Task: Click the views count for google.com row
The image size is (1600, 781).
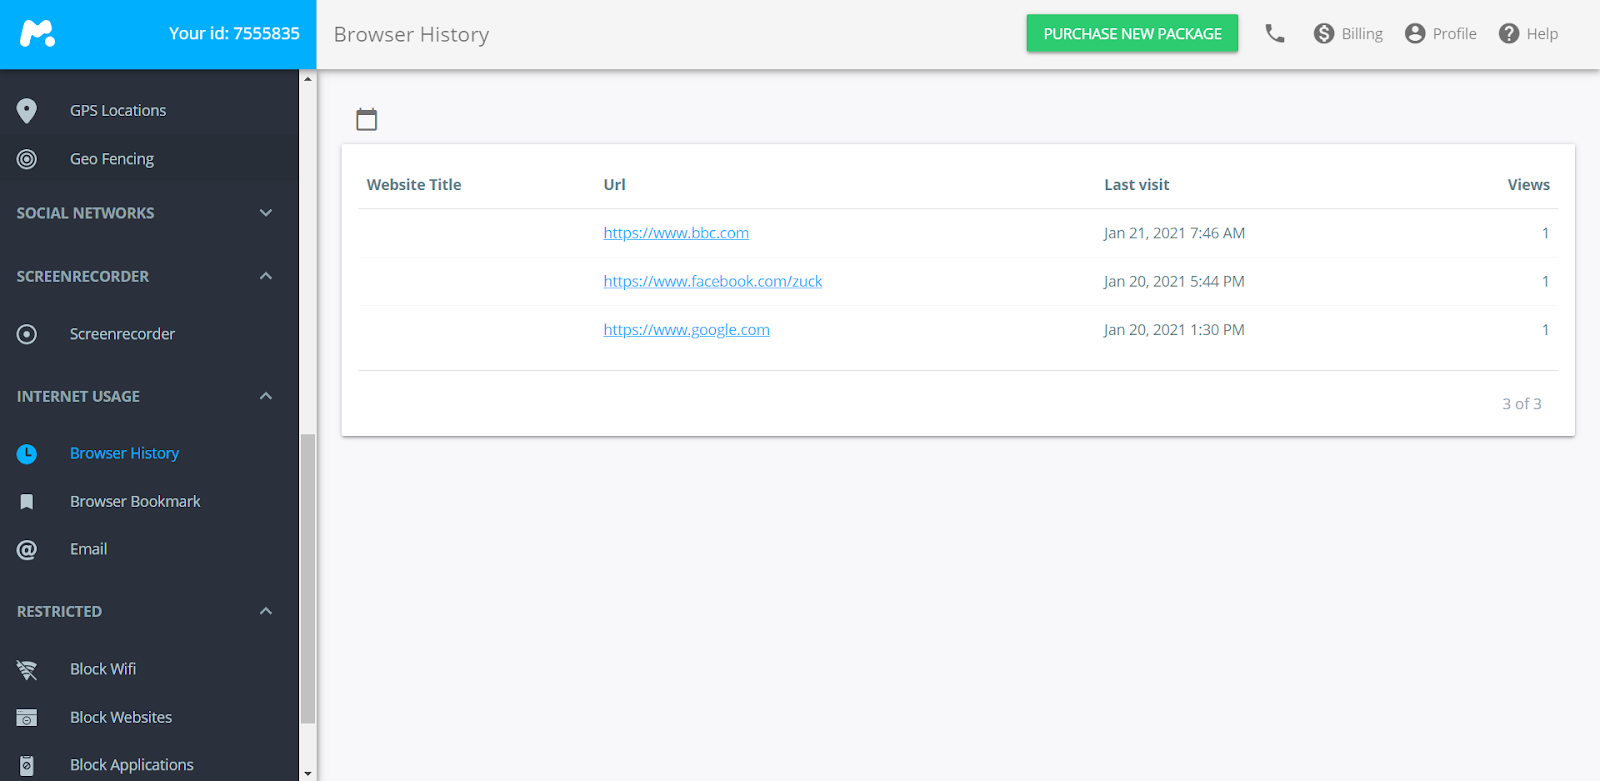Action: coord(1545,330)
